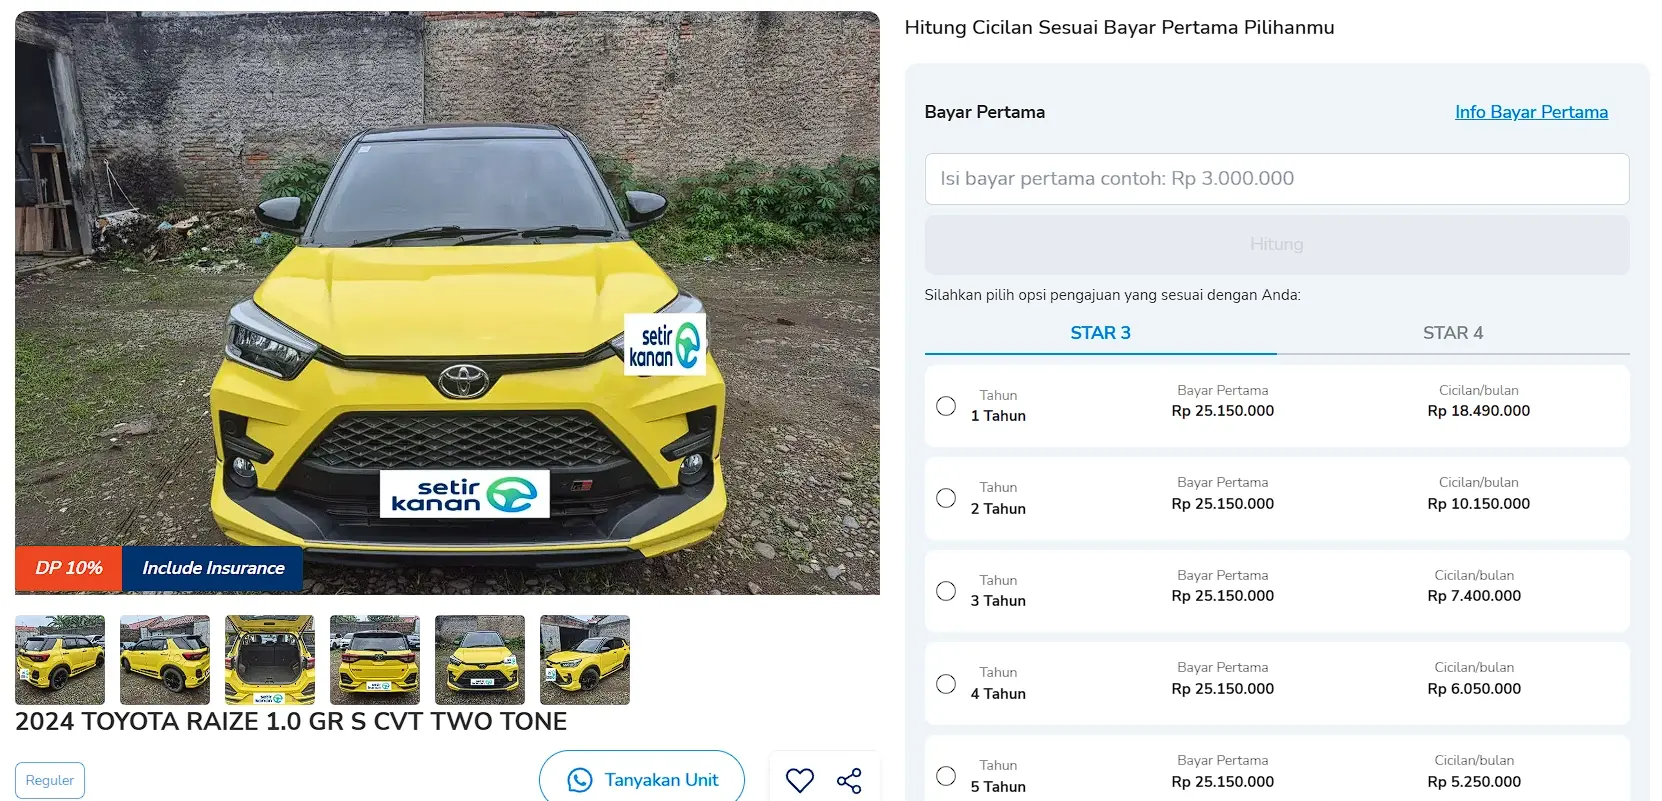The height and width of the screenshot is (801, 1662).
Task: Show the open trunk thumbnail photo
Action: pos(270,660)
